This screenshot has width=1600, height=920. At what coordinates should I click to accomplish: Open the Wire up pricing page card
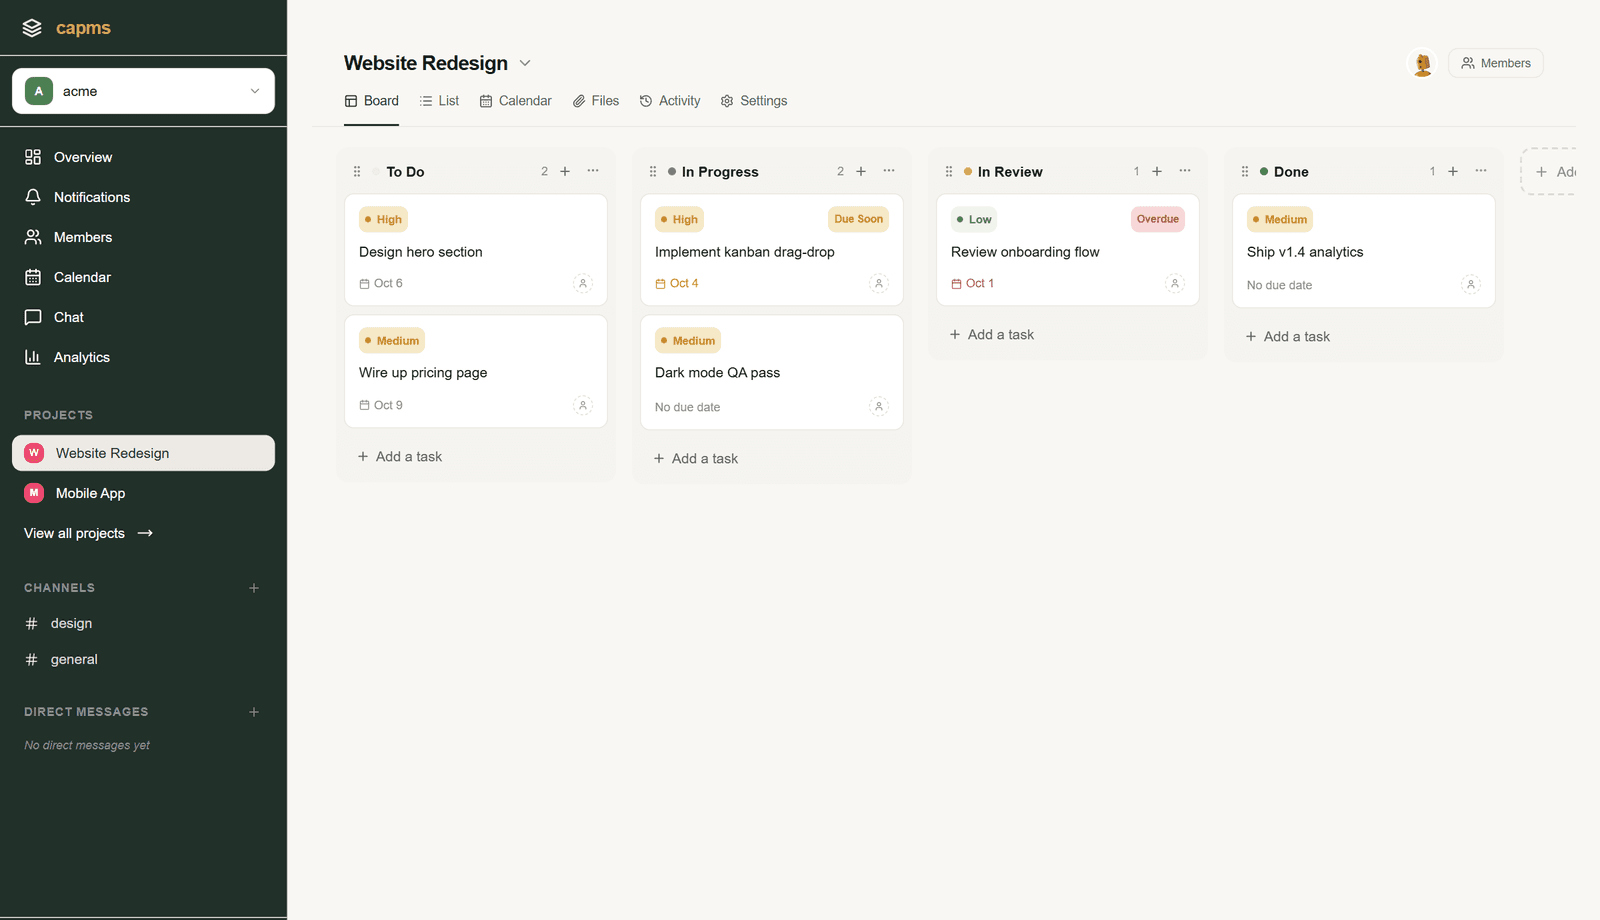click(x=476, y=372)
